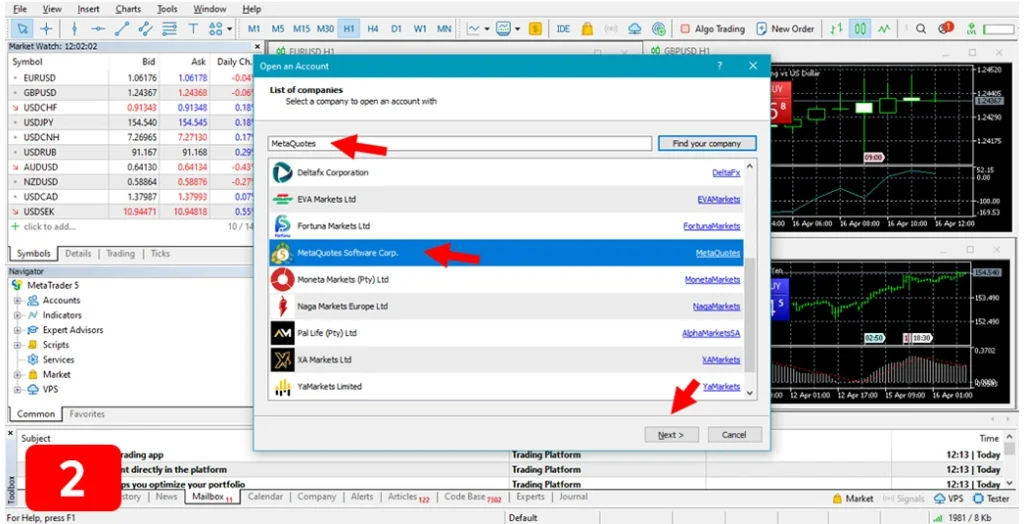Screen dimensions: 1024x524
Task: Click the company search input field
Action: pyautogui.click(x=459, y=144)
